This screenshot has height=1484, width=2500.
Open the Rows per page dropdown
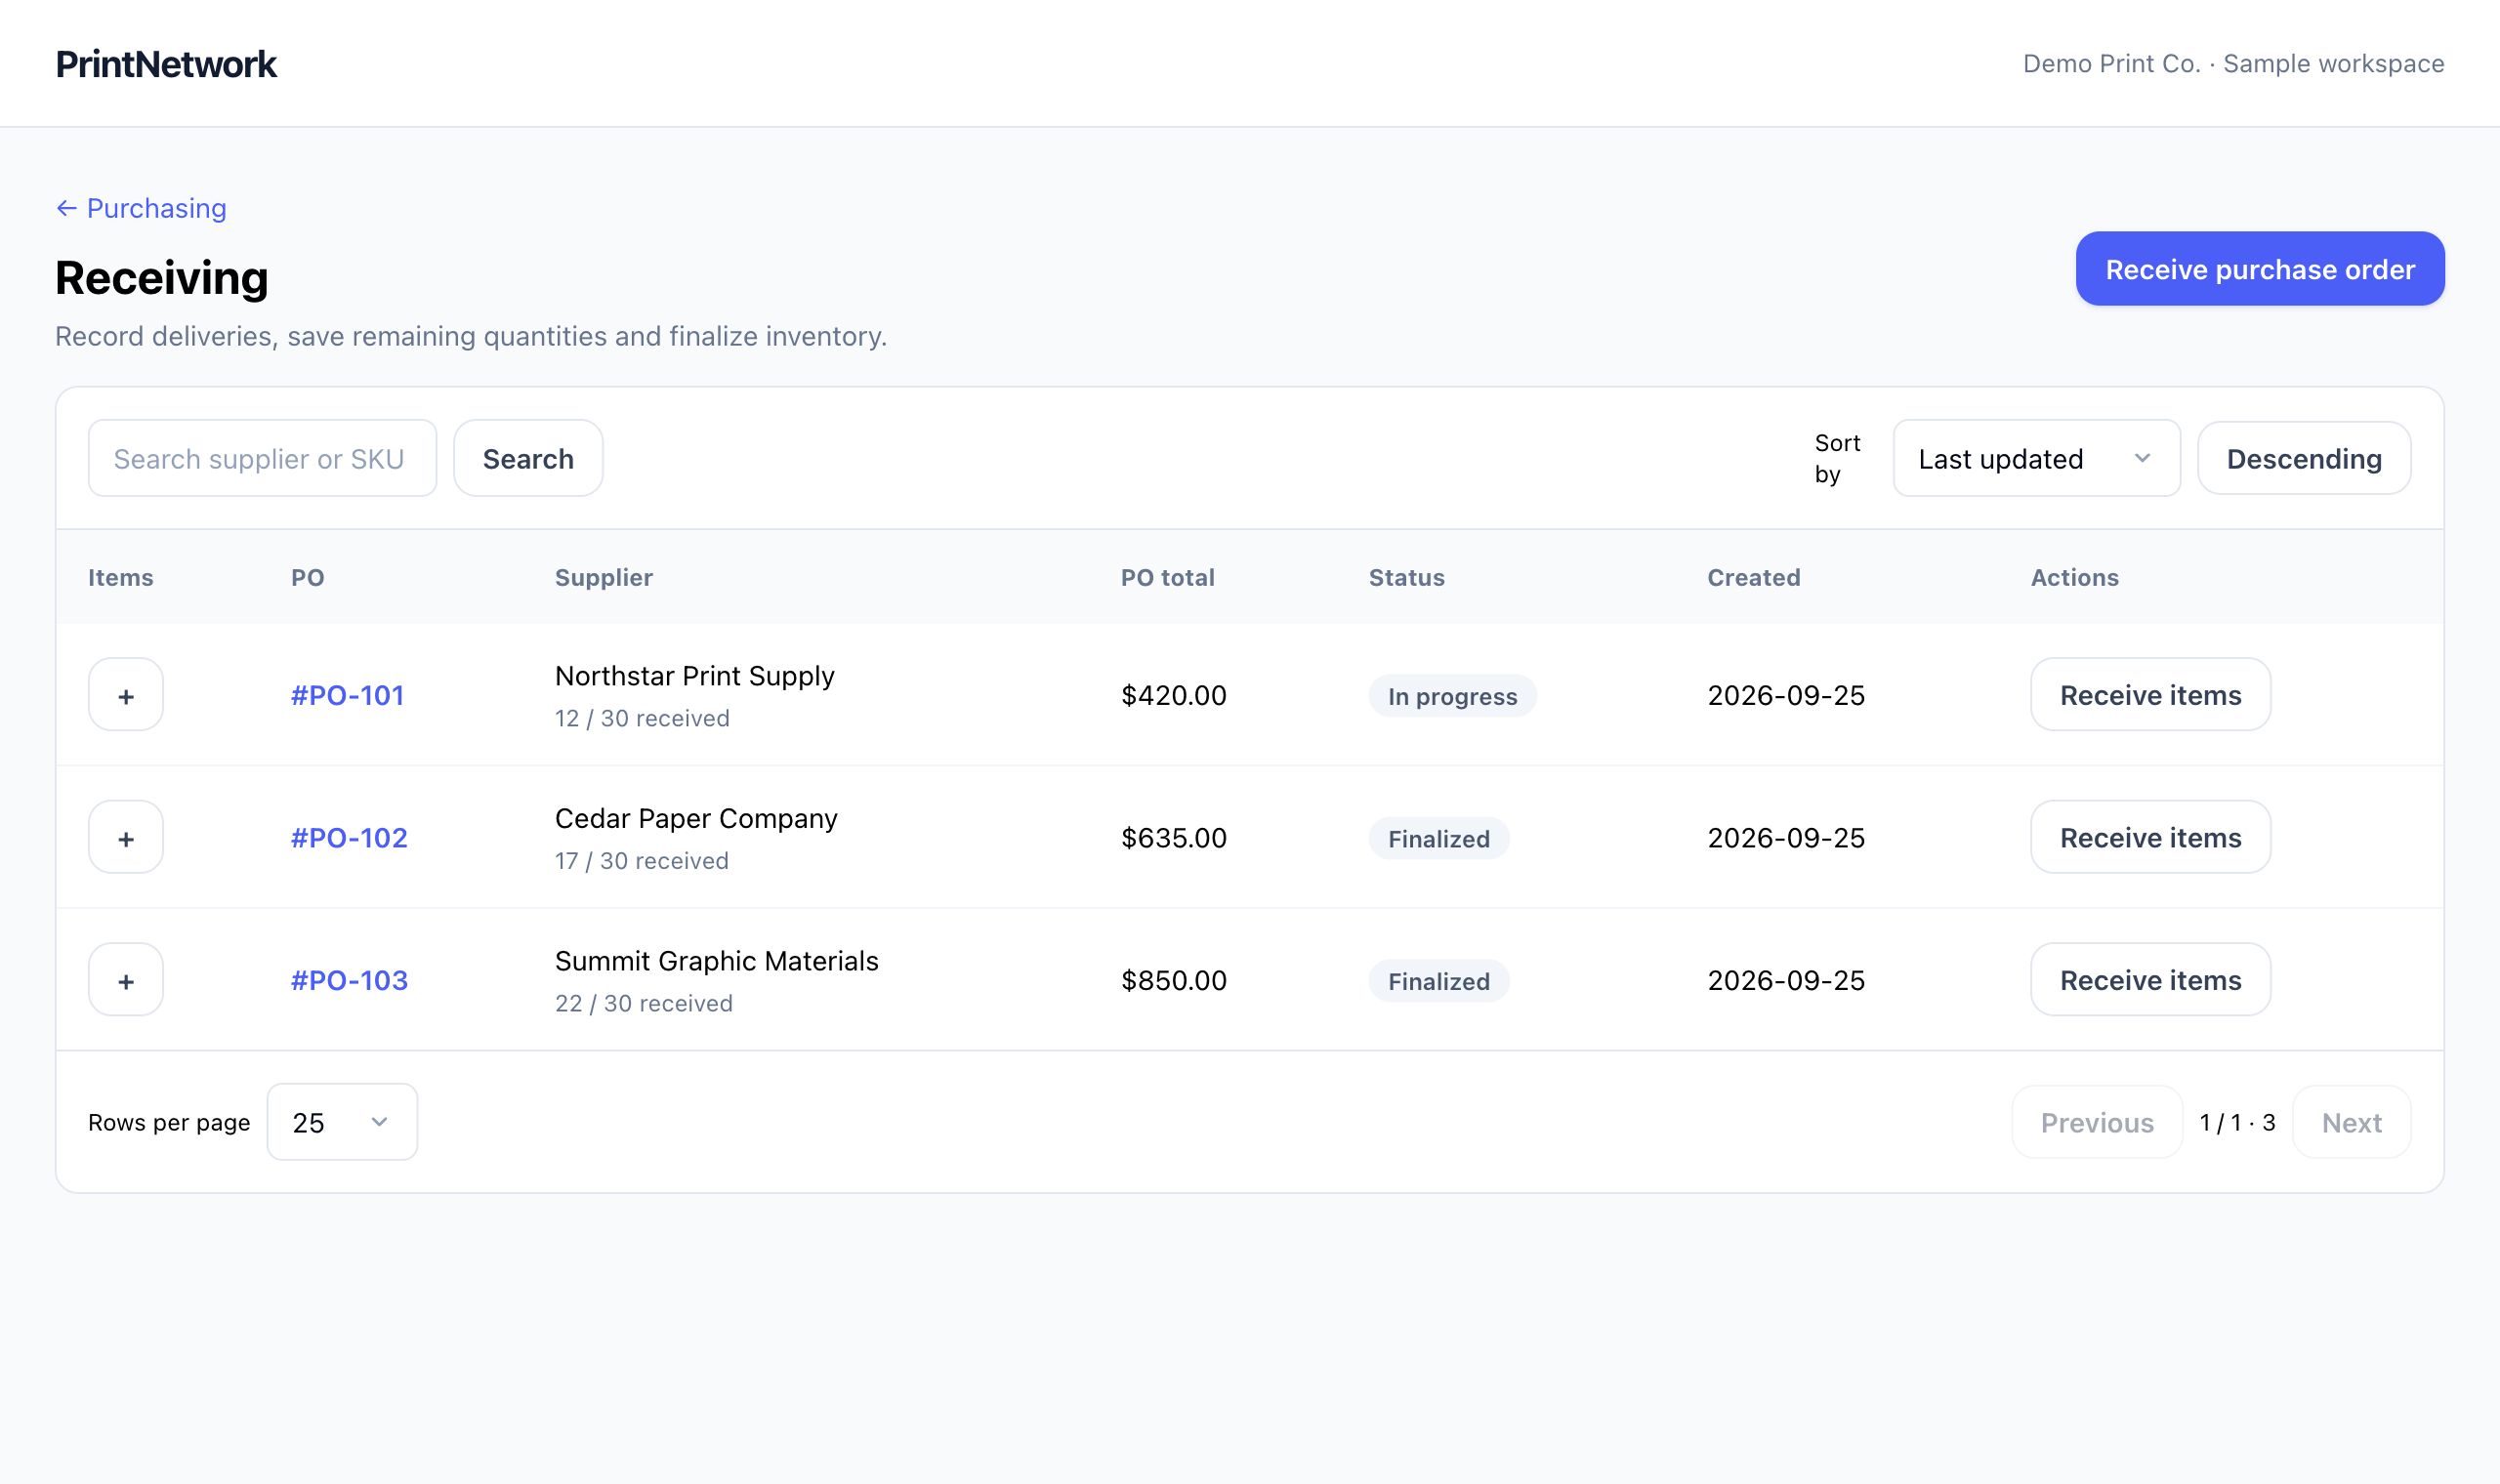tap(342, 1122)
